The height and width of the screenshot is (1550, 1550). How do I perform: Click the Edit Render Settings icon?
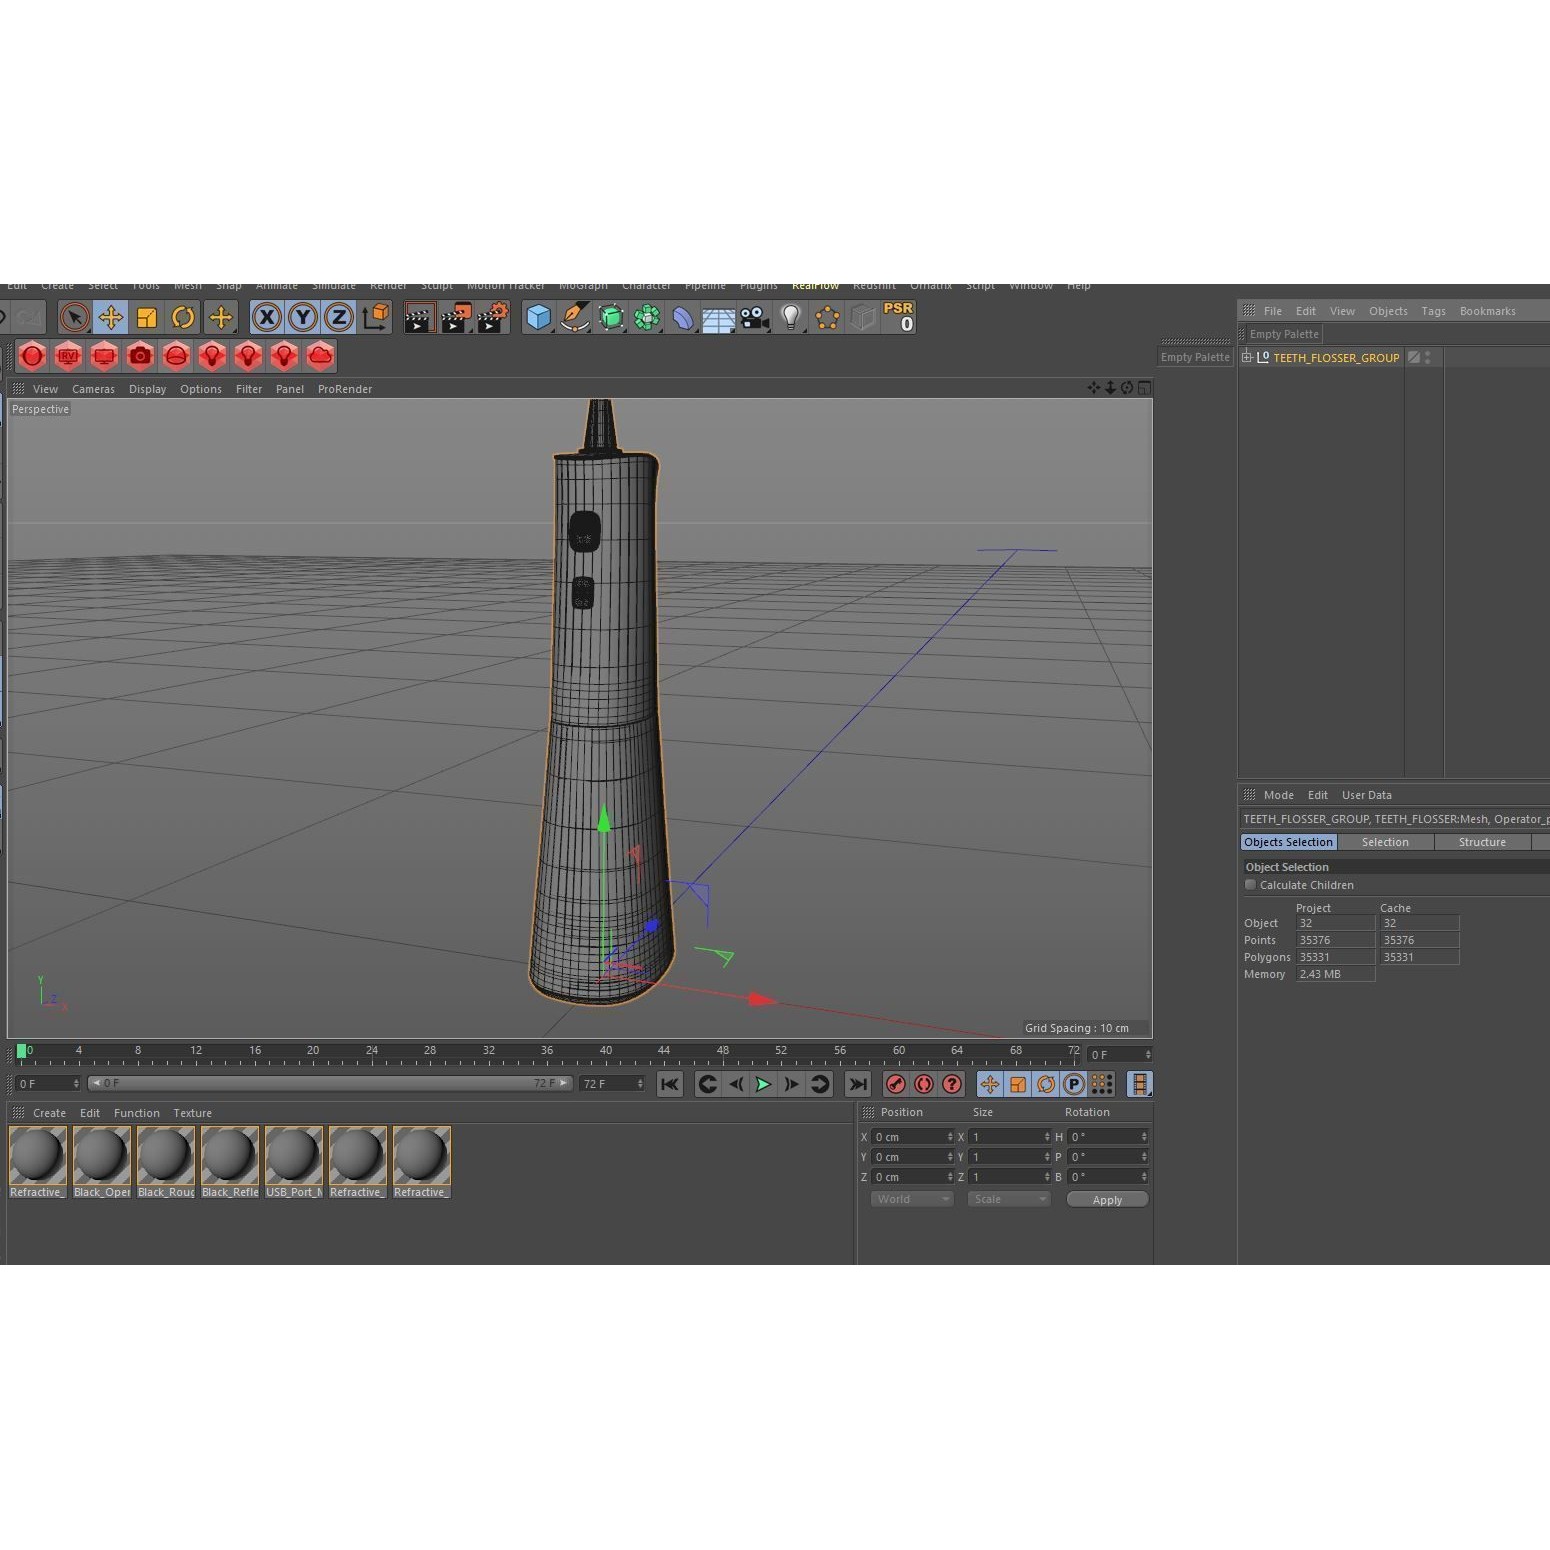(x=492, y=317)
